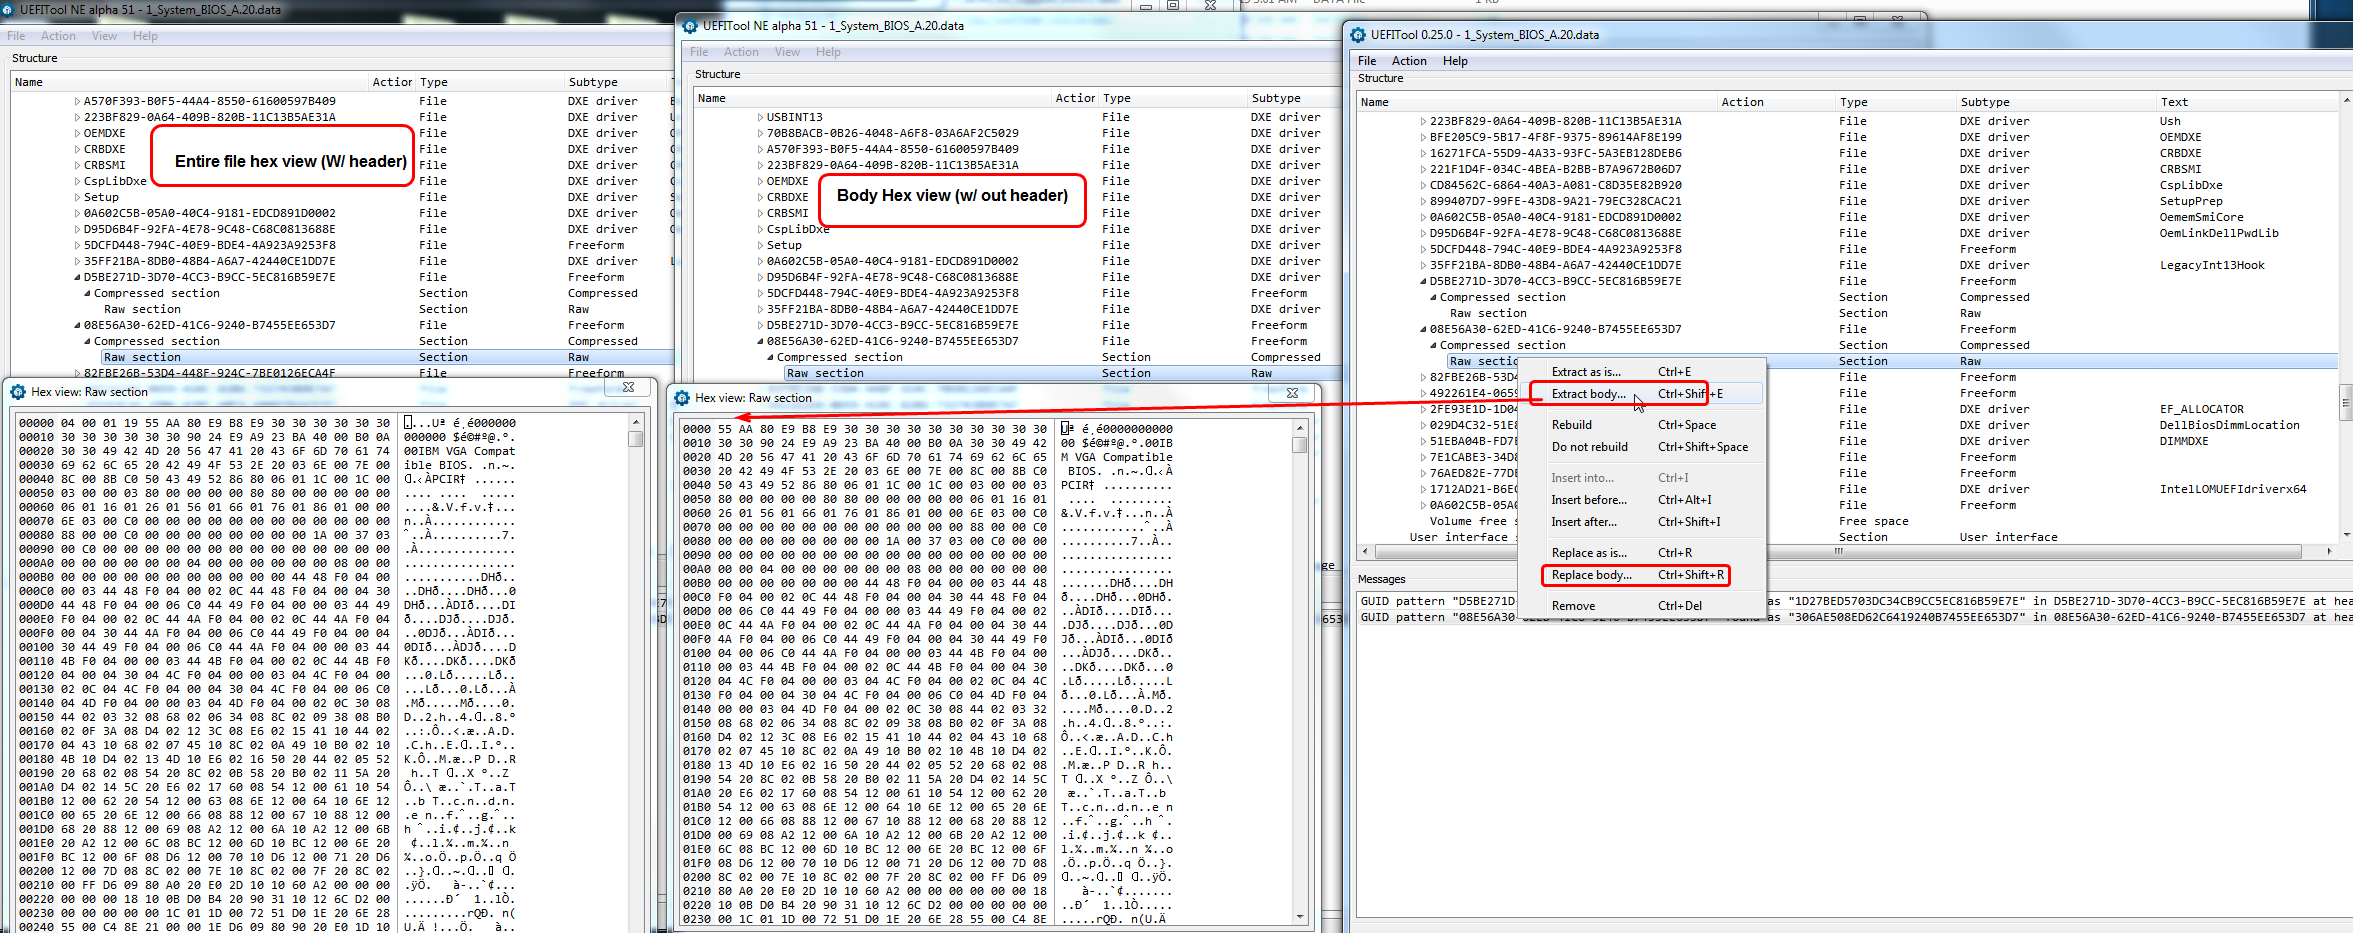Expand 82FBE26B-53D4 item in UEFITool 0.25.0
The image size is (2353, 933).
1423,377
